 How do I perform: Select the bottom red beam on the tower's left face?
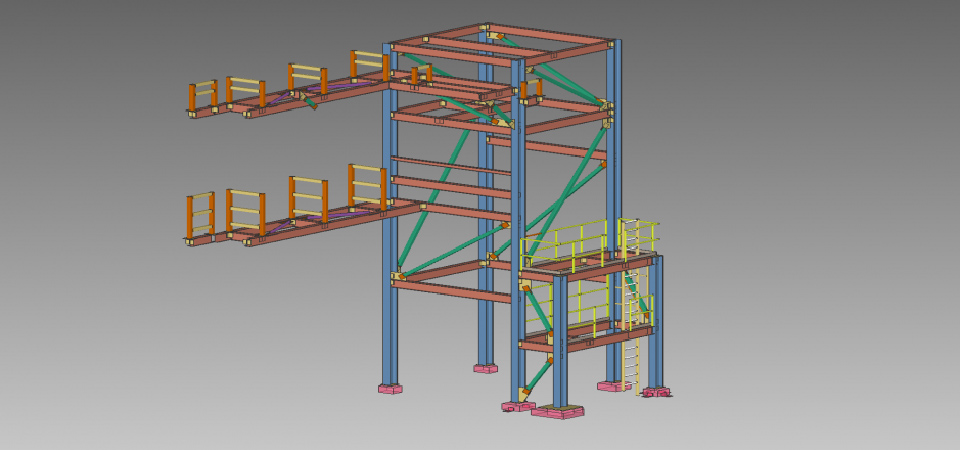450,290
